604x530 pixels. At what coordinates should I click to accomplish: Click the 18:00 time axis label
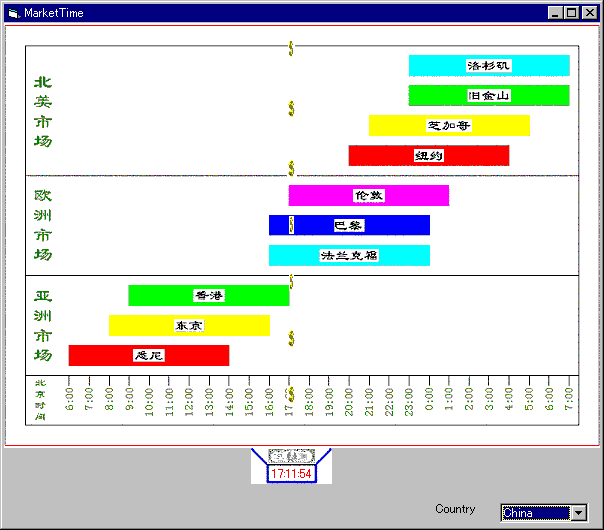pyautogui.click(x=309, y=402)
